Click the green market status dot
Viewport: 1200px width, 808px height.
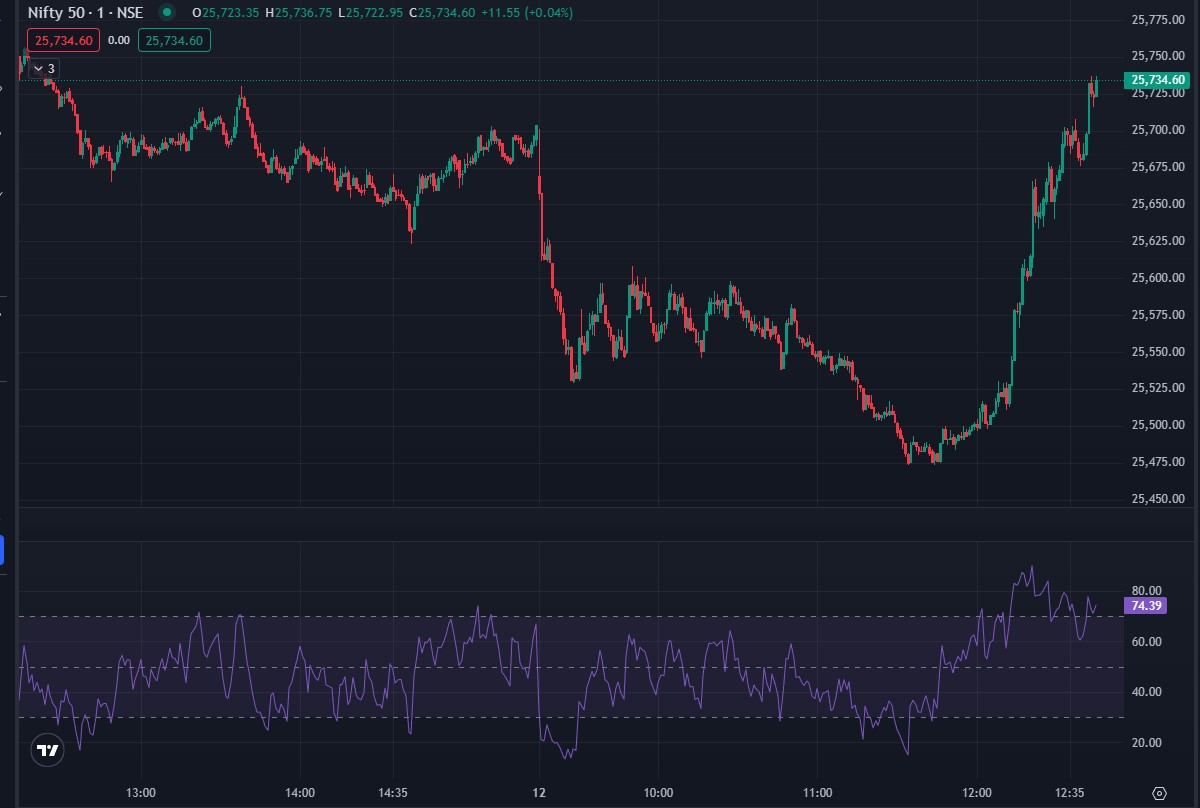[167, 13]
